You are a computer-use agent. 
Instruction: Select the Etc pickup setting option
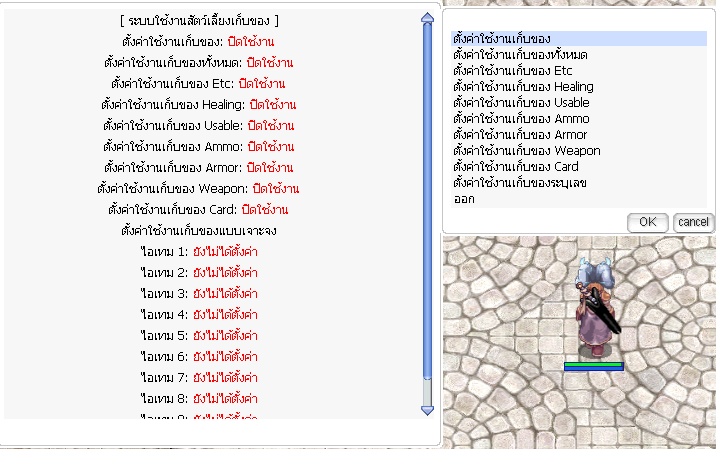tap(512, 71)
